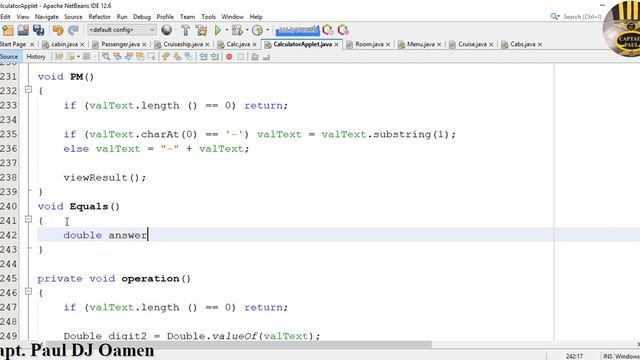Open the Help menu
This screenshot has height=360, width=640.
(x=256, y=17)
